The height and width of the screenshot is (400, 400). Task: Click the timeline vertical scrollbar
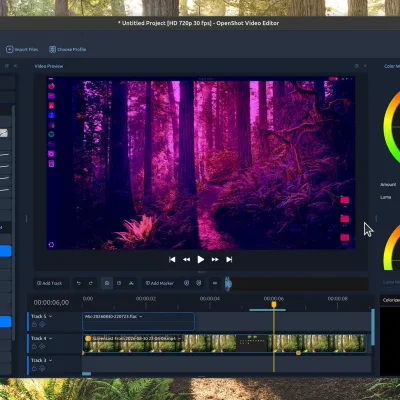pos(373,327)
